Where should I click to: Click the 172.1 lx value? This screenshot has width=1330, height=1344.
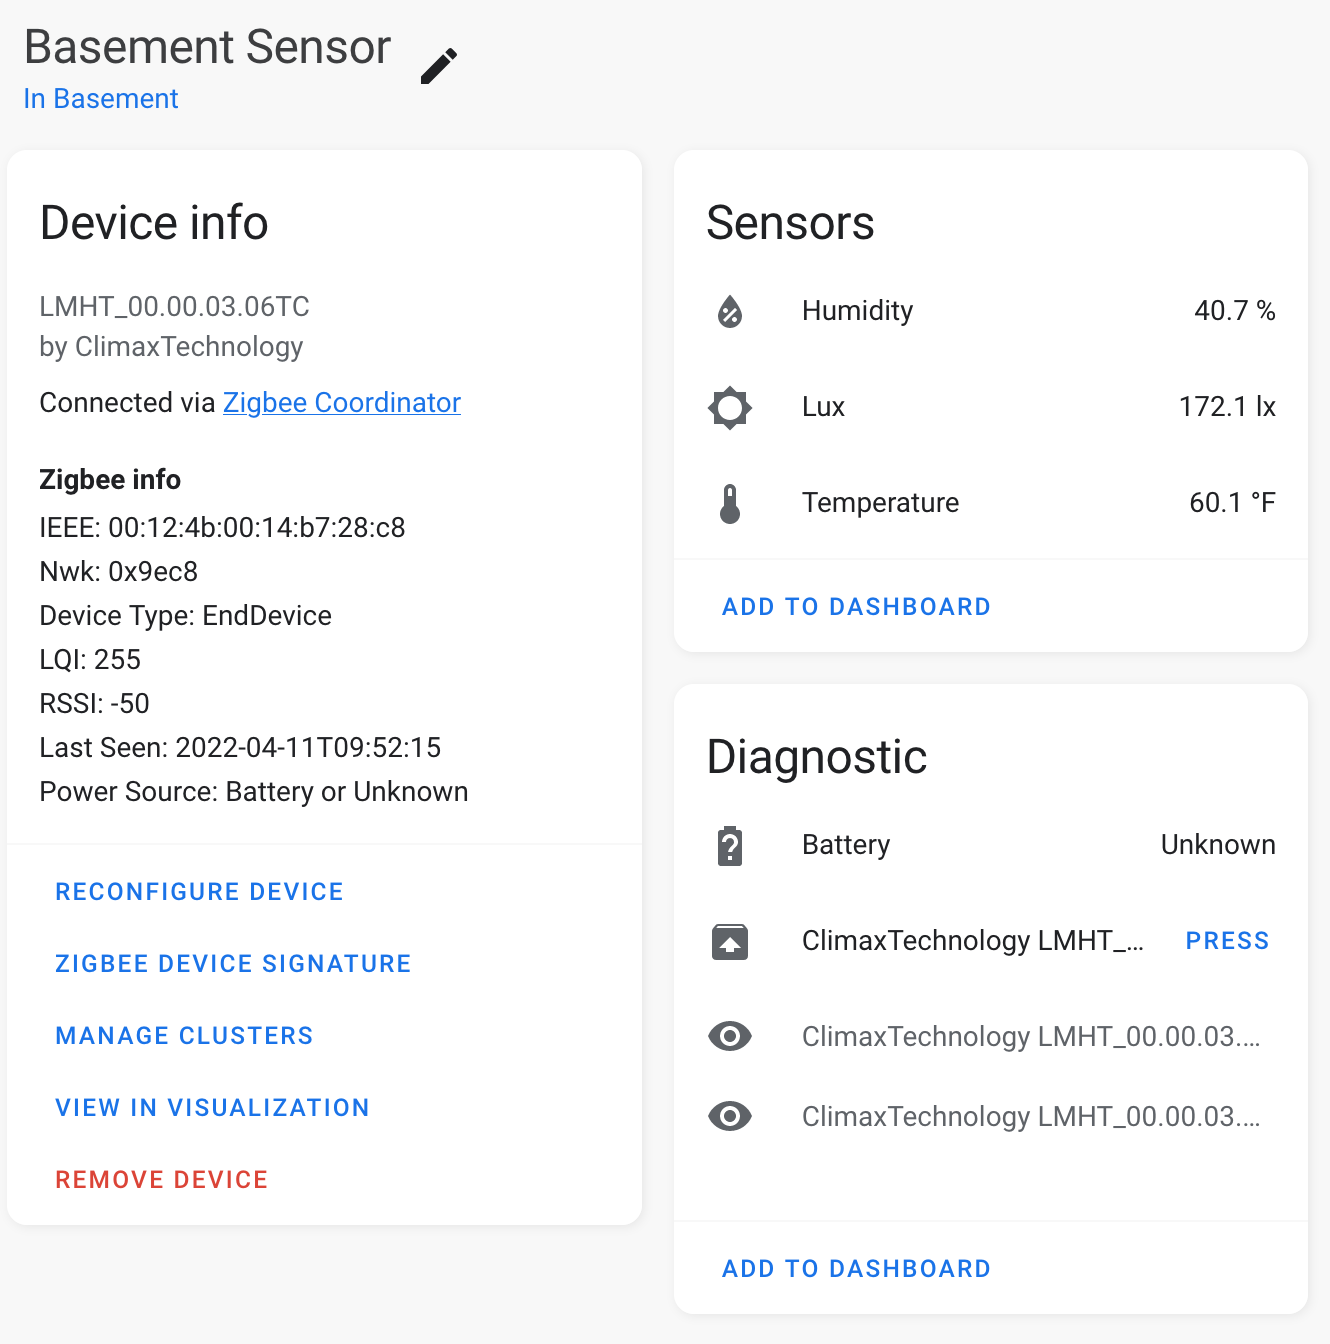coord(1227,407)
